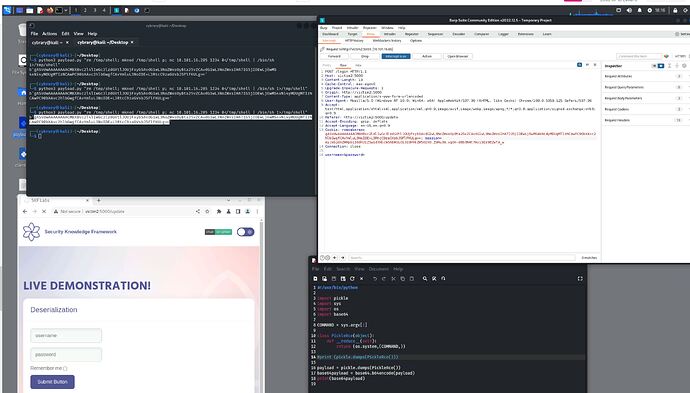Screen dimensions: 690x393
Task: Open the HTTP history sub-tab
Action: 354,40
